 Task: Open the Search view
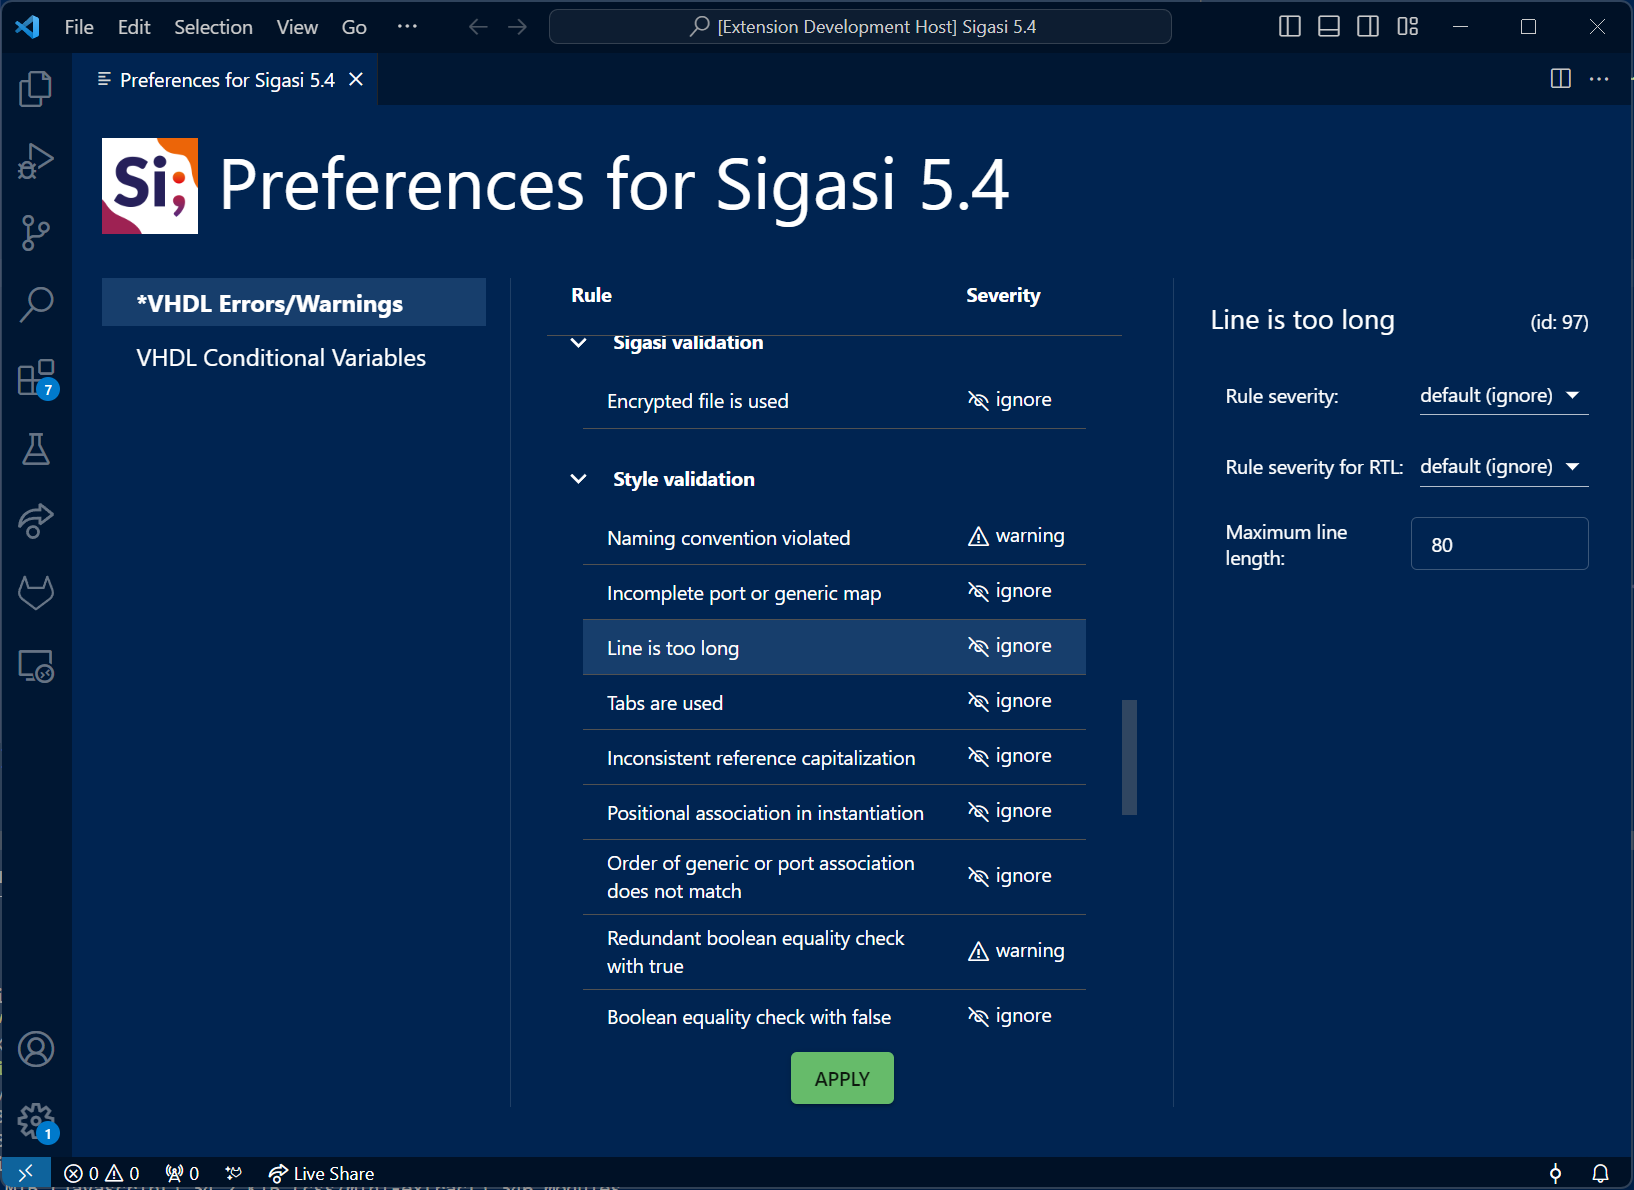(x=36, y=305)
